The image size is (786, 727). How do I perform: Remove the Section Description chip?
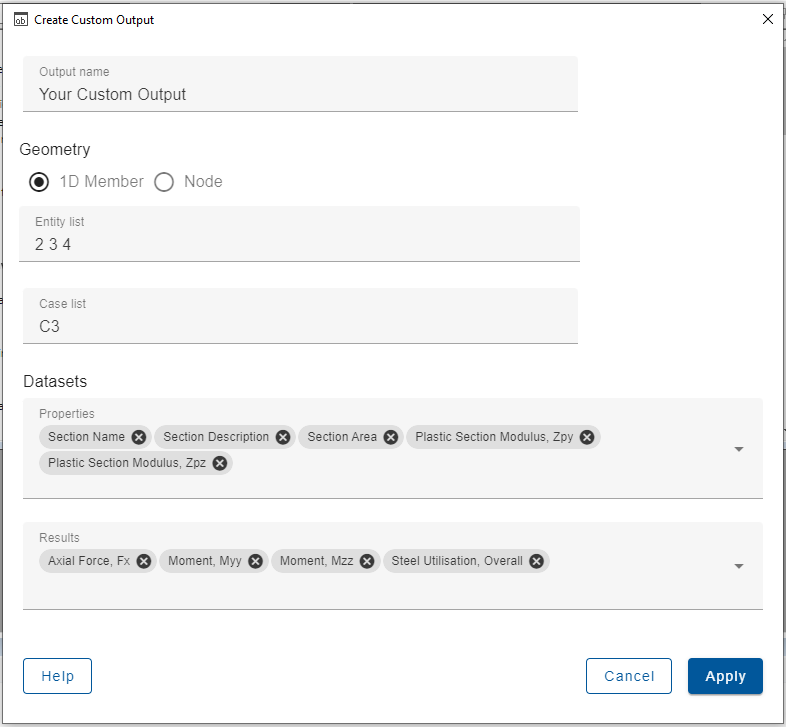(283, 437)
